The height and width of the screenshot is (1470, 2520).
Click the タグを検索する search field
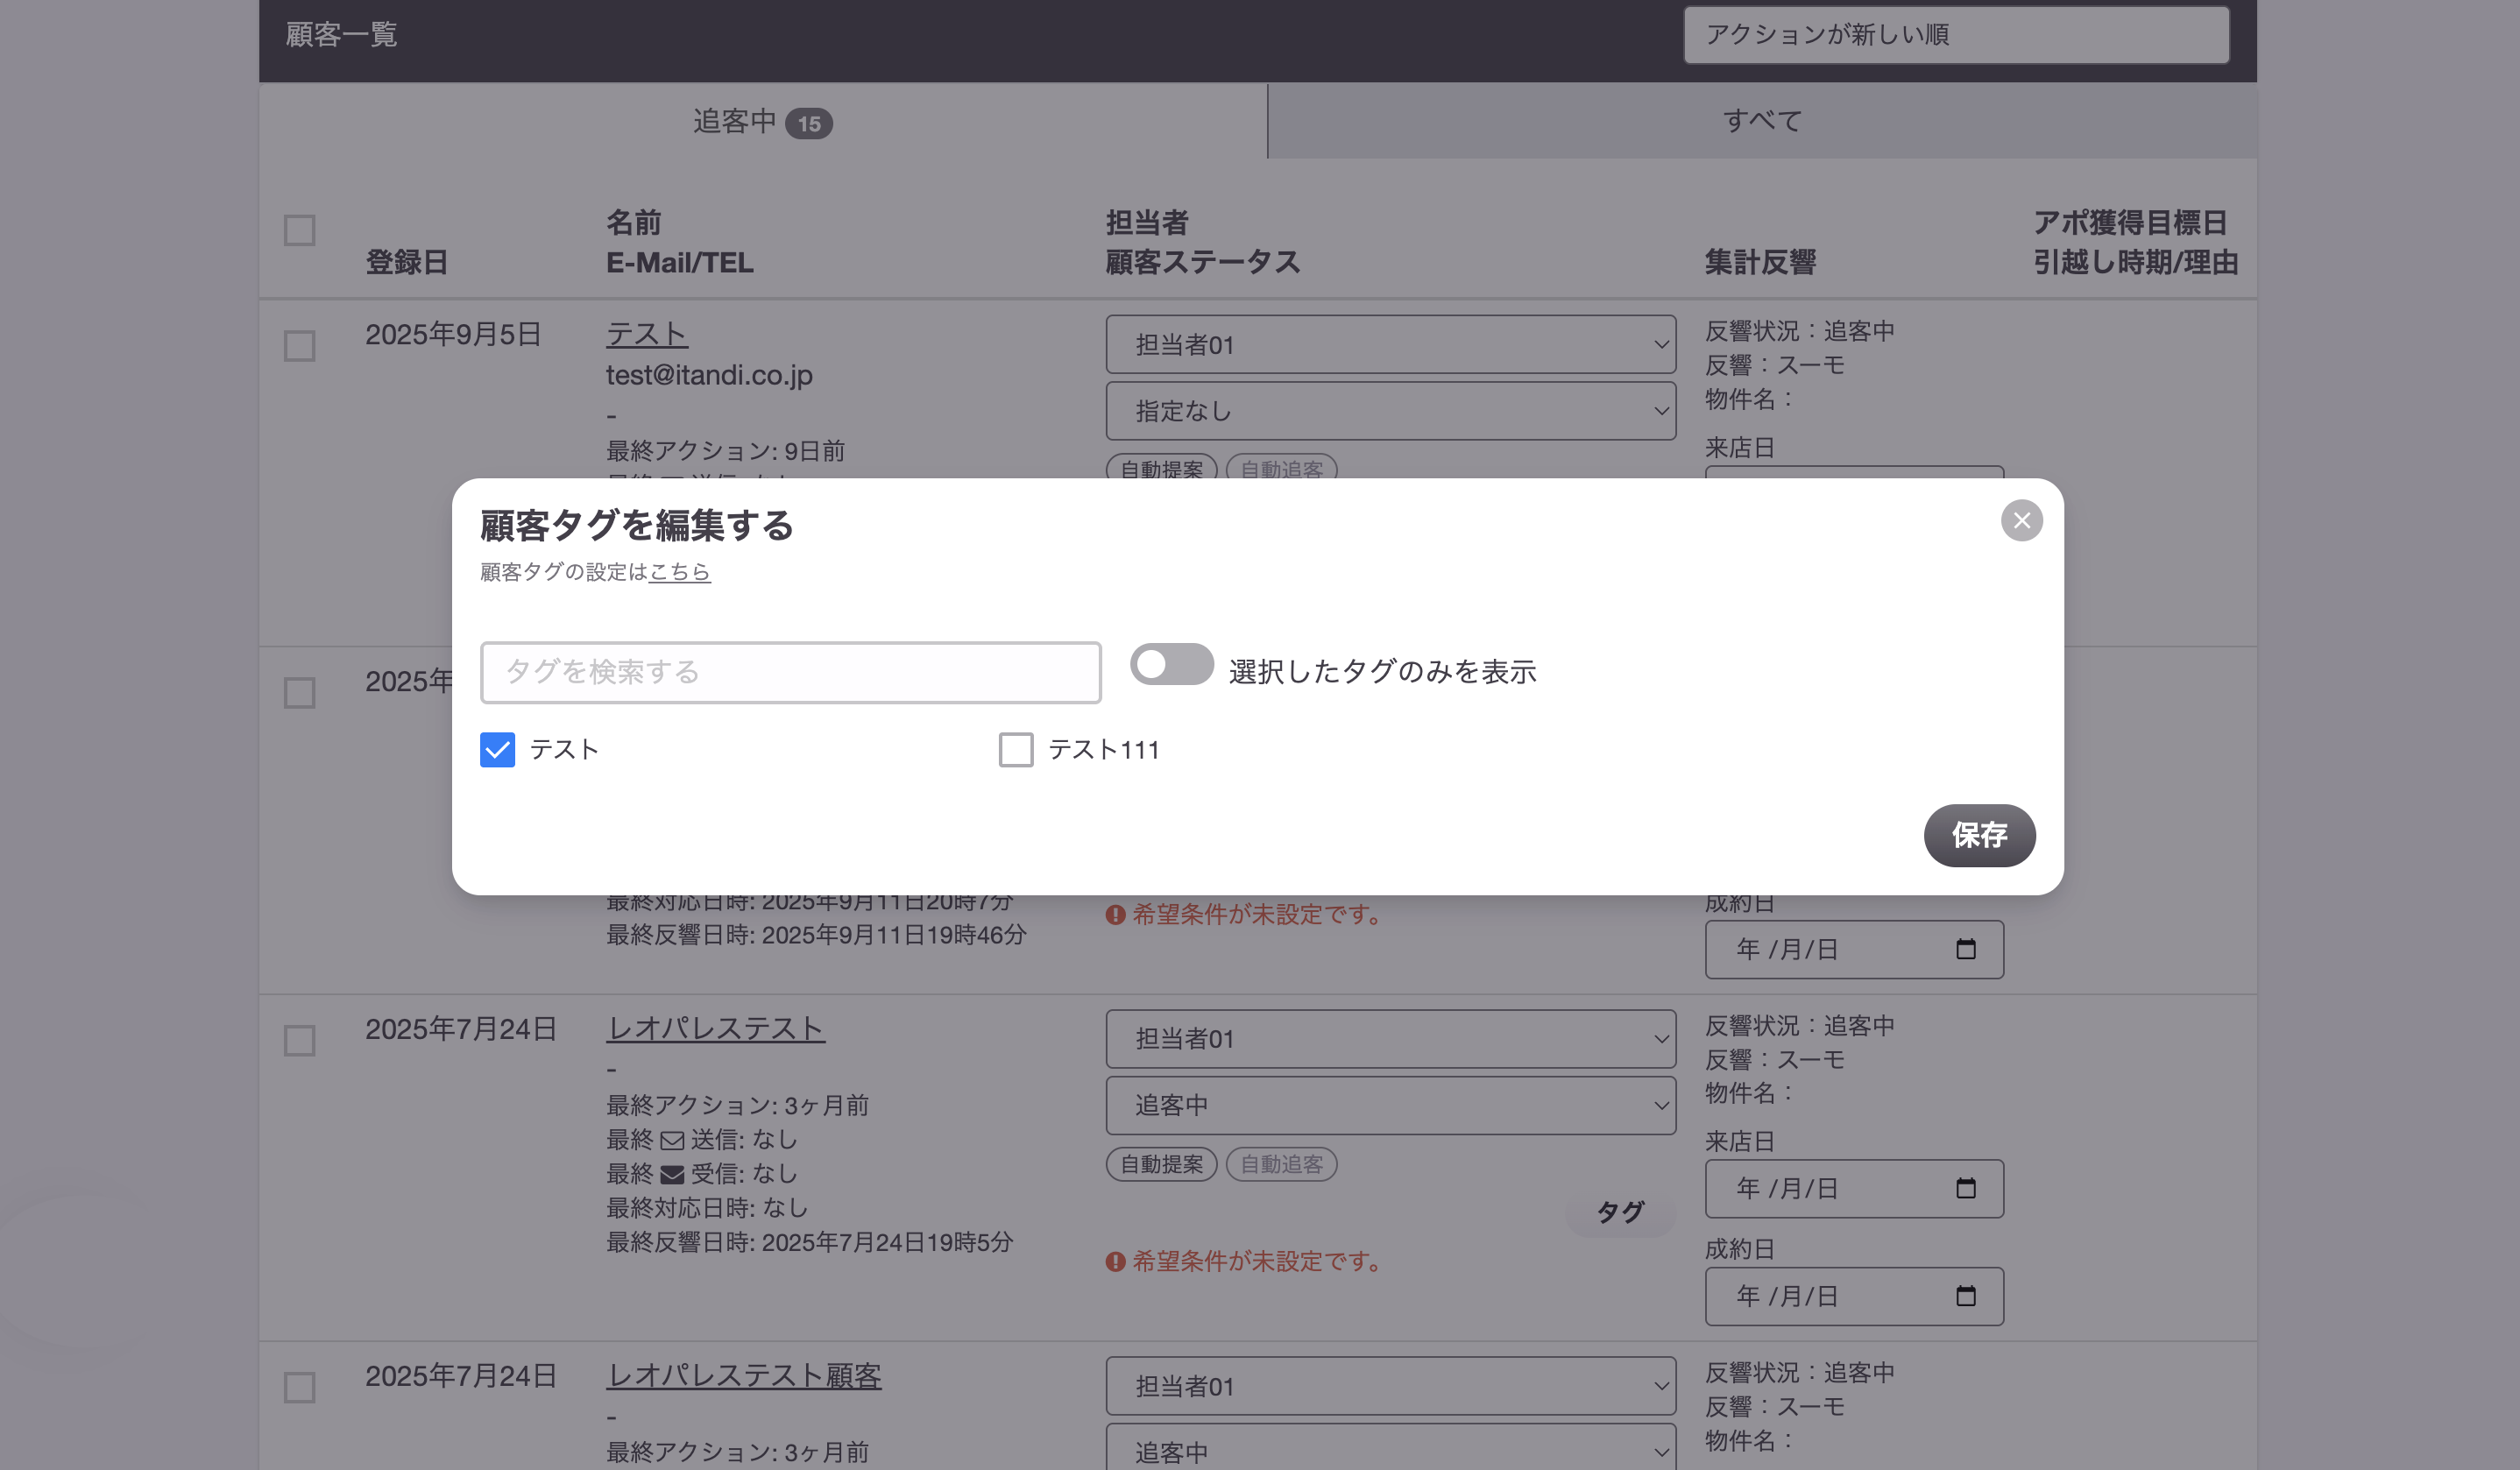tap(790, 672)
